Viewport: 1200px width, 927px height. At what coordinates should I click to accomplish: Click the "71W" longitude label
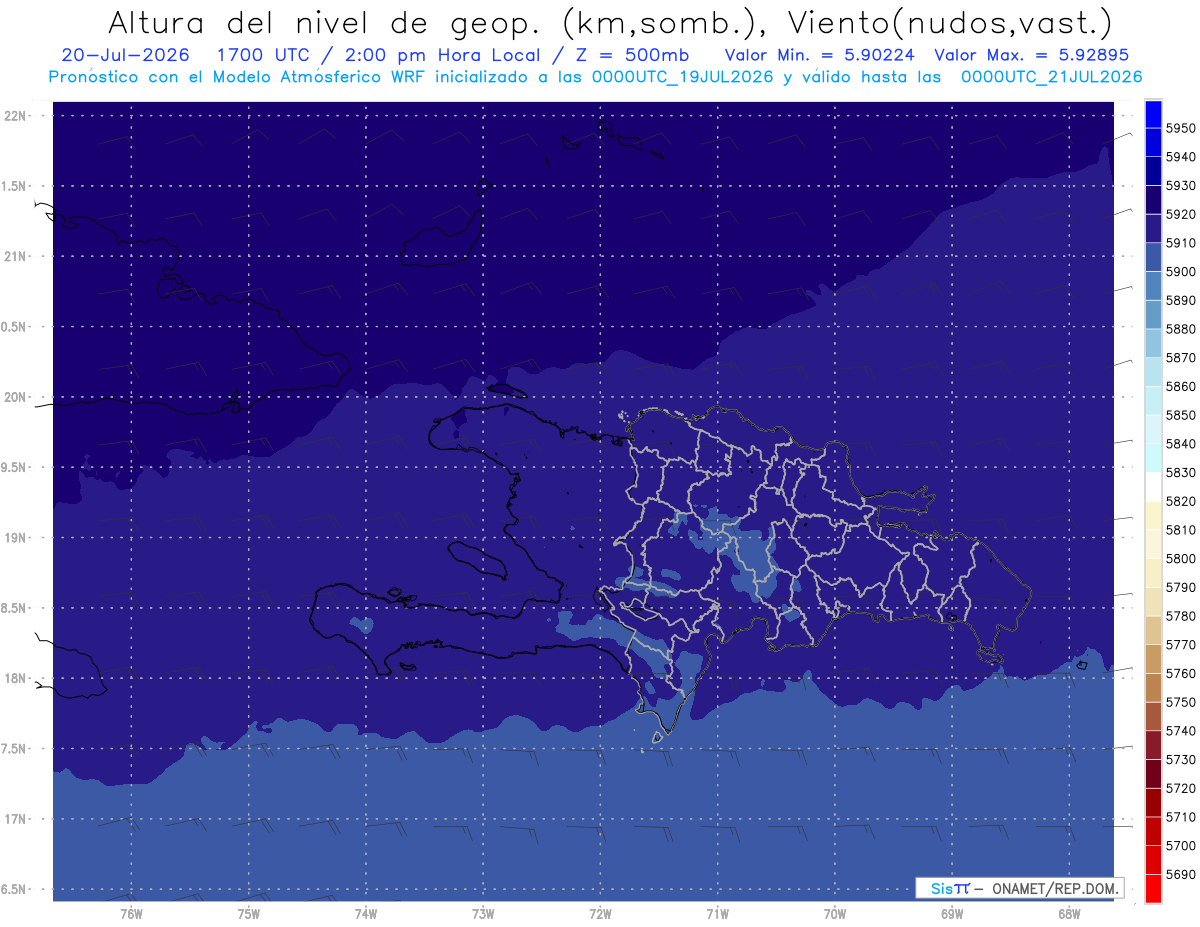717,914
